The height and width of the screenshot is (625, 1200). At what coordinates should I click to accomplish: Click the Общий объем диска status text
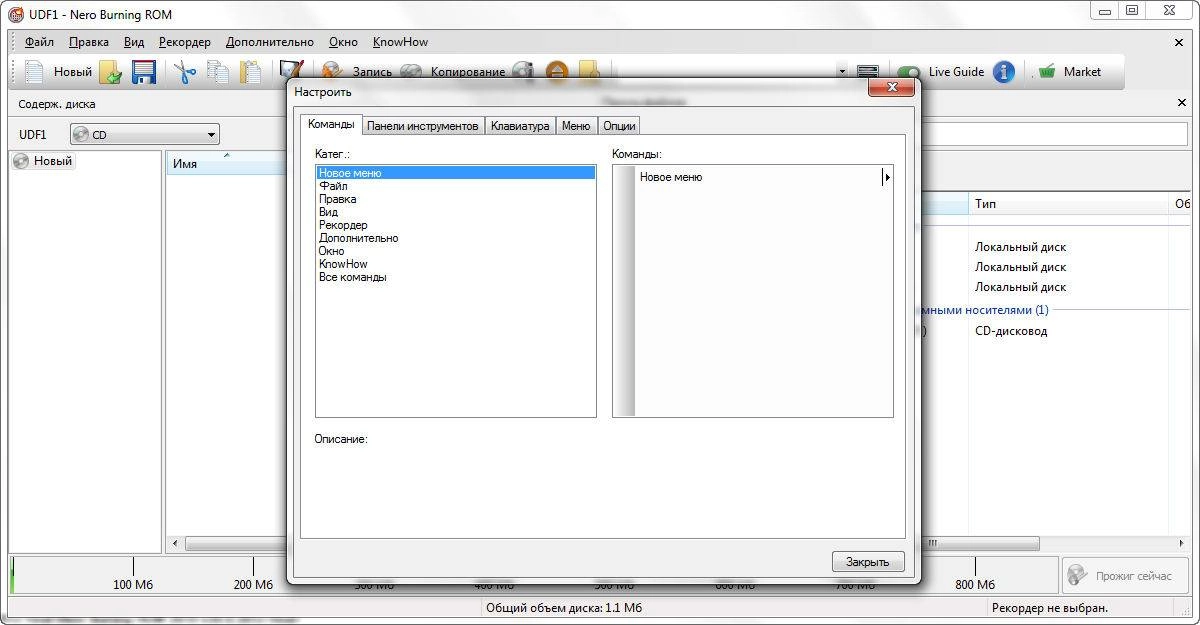point(564,608)
